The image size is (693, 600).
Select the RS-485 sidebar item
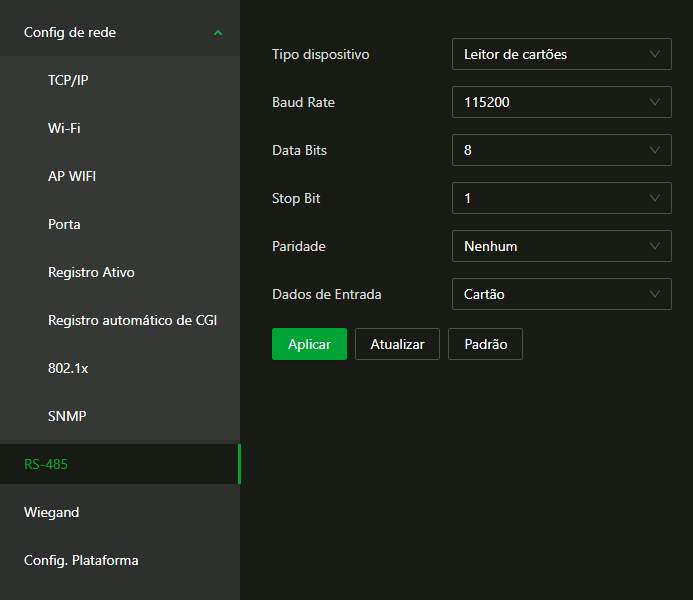point(120,464)
